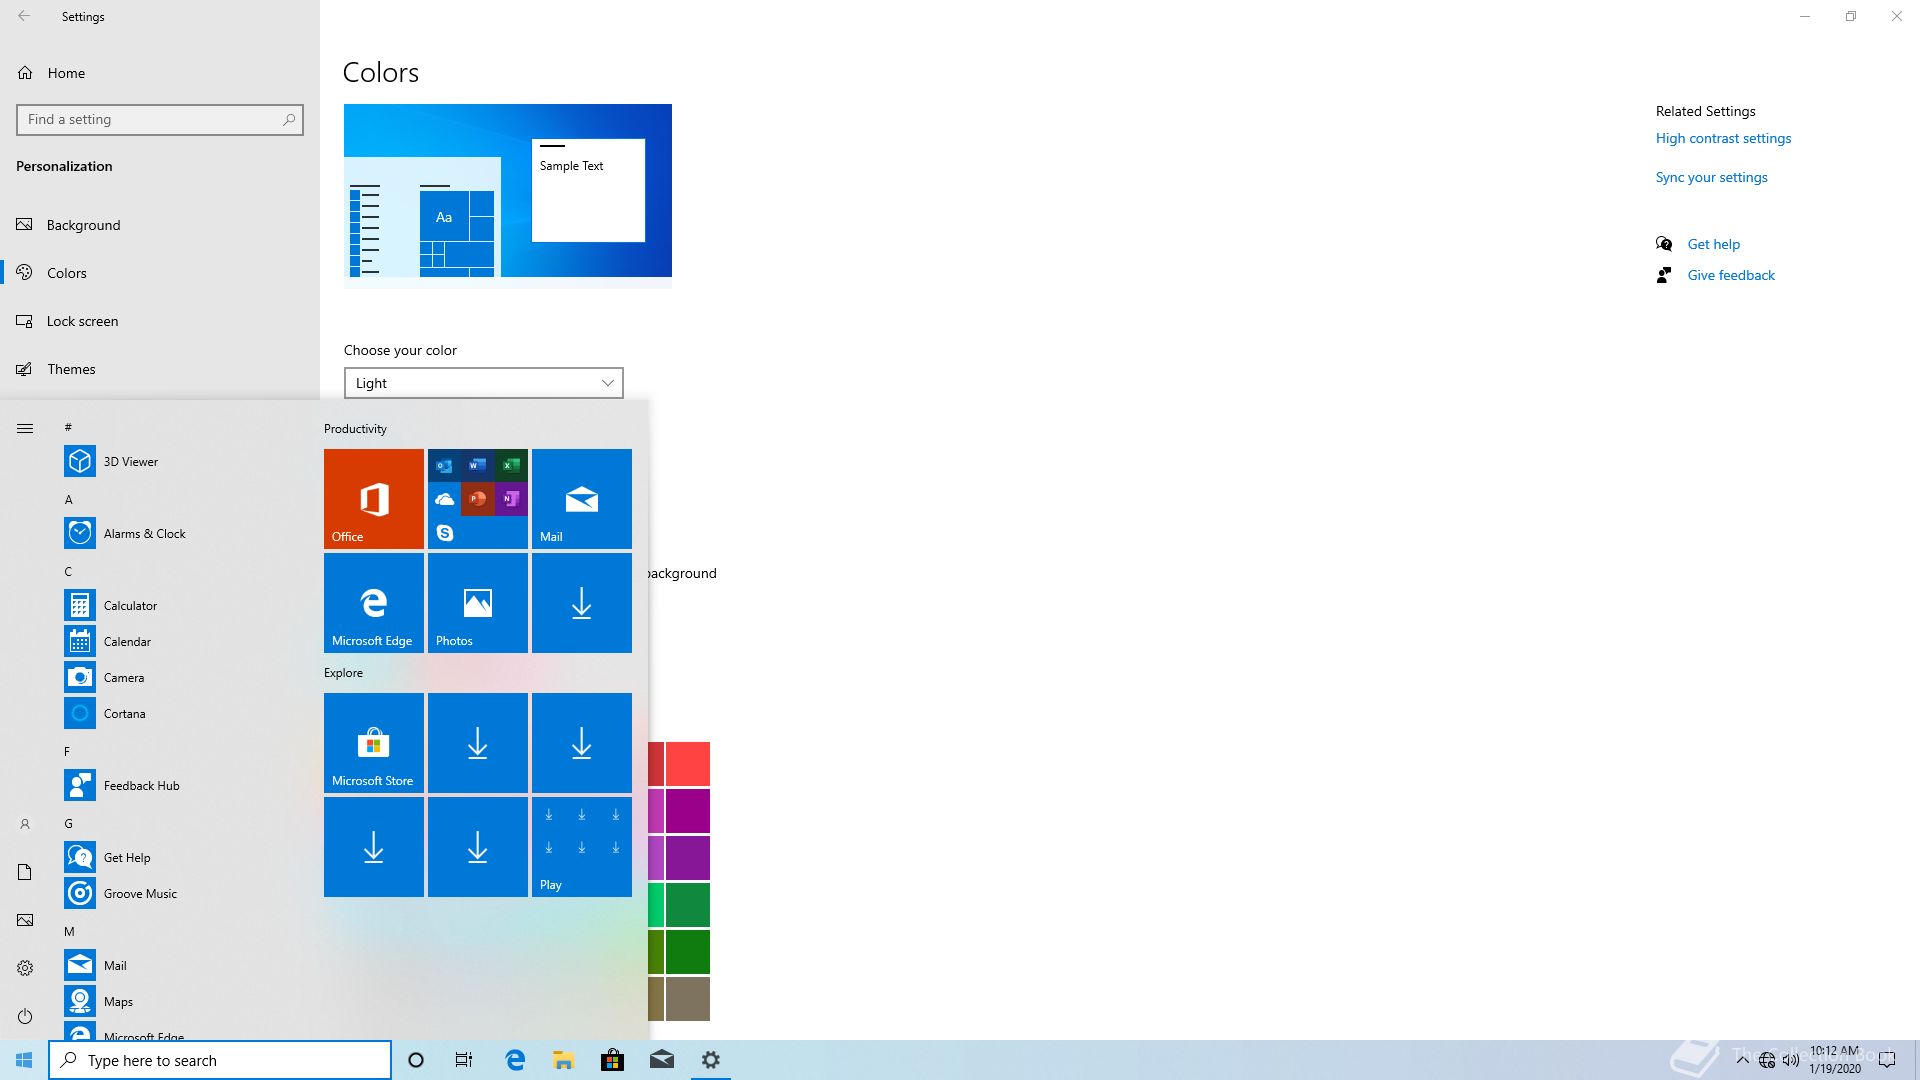Screen dimensions: 1920x1080
Task: Click the Find a setting search box
Action: [x=160, y=119]
